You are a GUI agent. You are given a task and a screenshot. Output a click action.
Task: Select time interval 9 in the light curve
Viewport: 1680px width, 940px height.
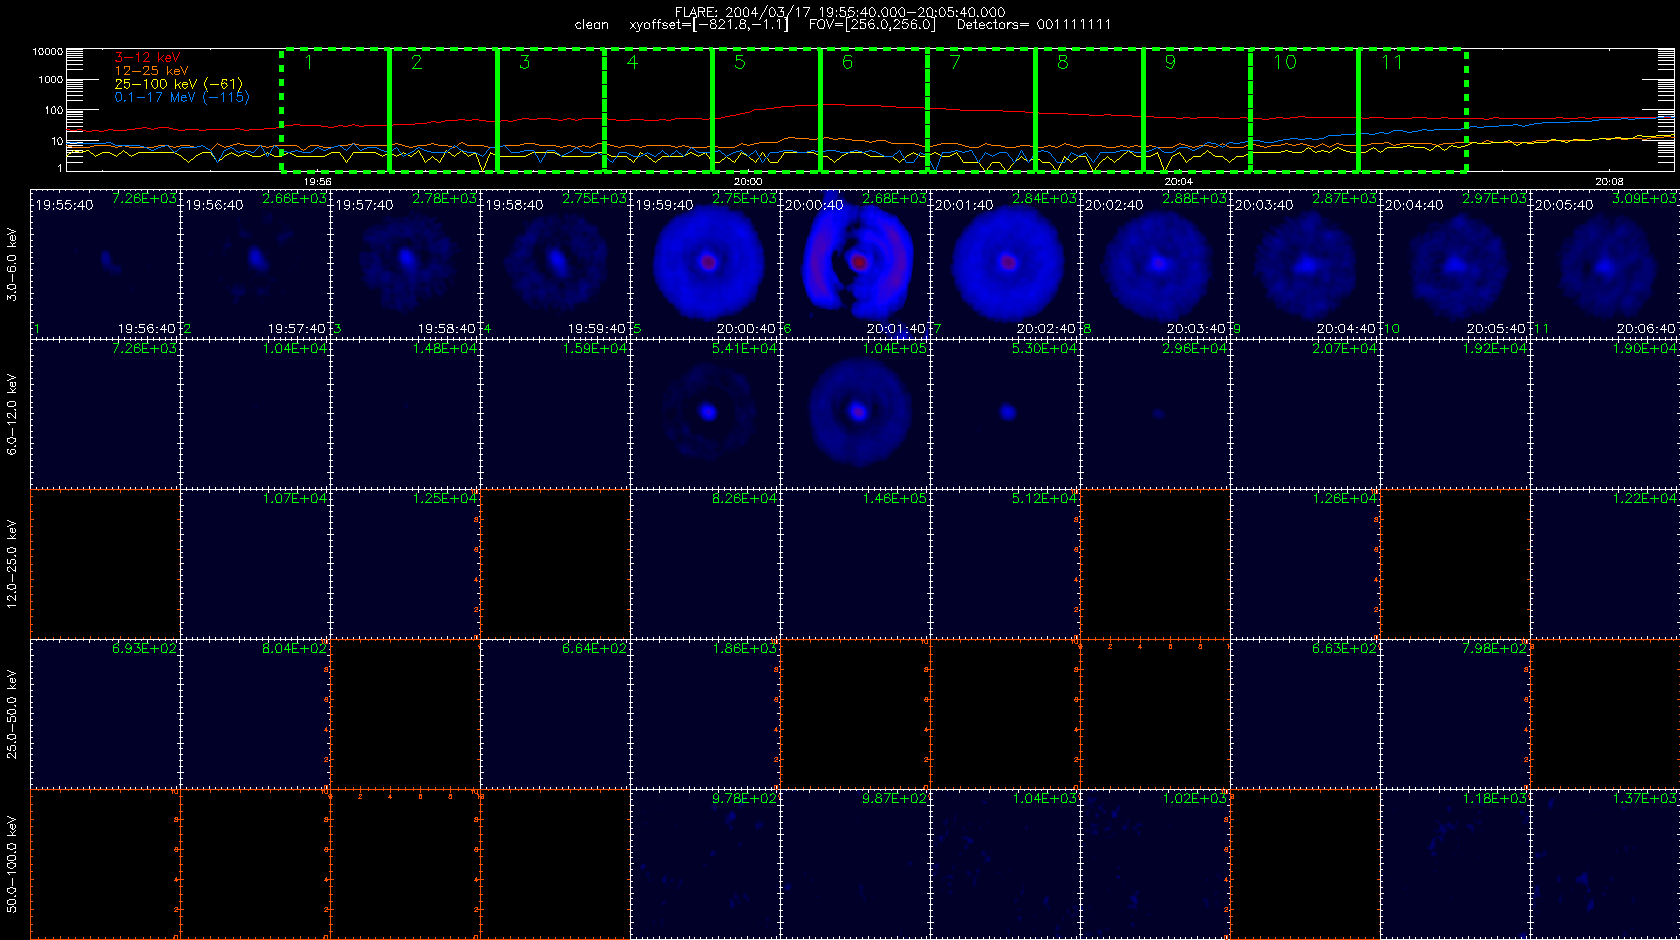coord(1197,110)
